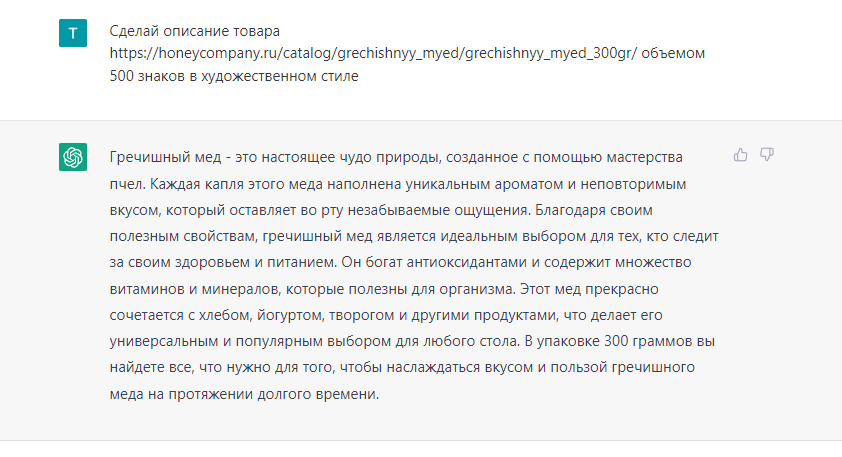Click the phrase "витаминов и минералов"
The image size is (842, 457).
click(195, 289)
